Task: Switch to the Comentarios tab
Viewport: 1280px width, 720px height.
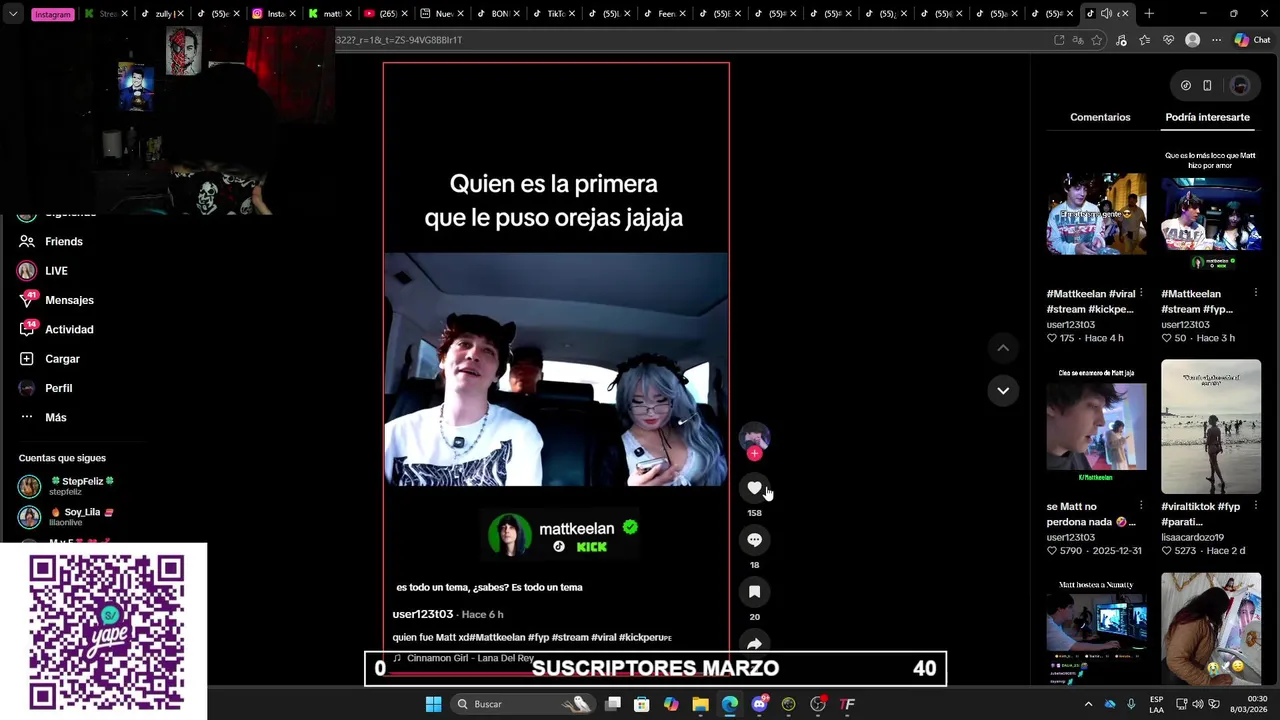Action: click(x=1100, y=117)
